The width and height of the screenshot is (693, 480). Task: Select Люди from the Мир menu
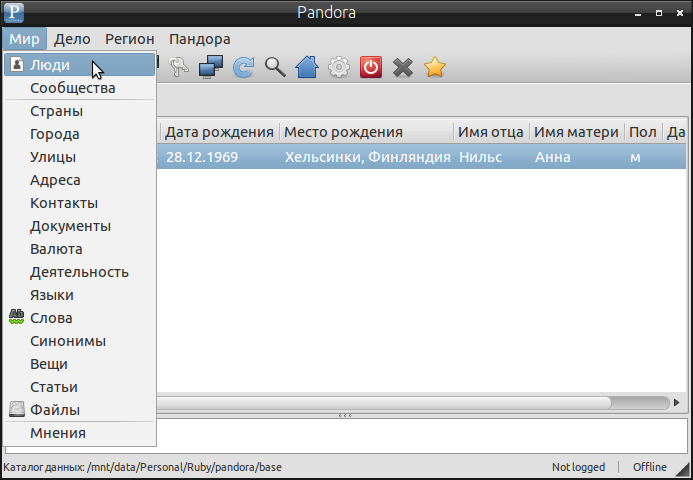click(80, 65)
